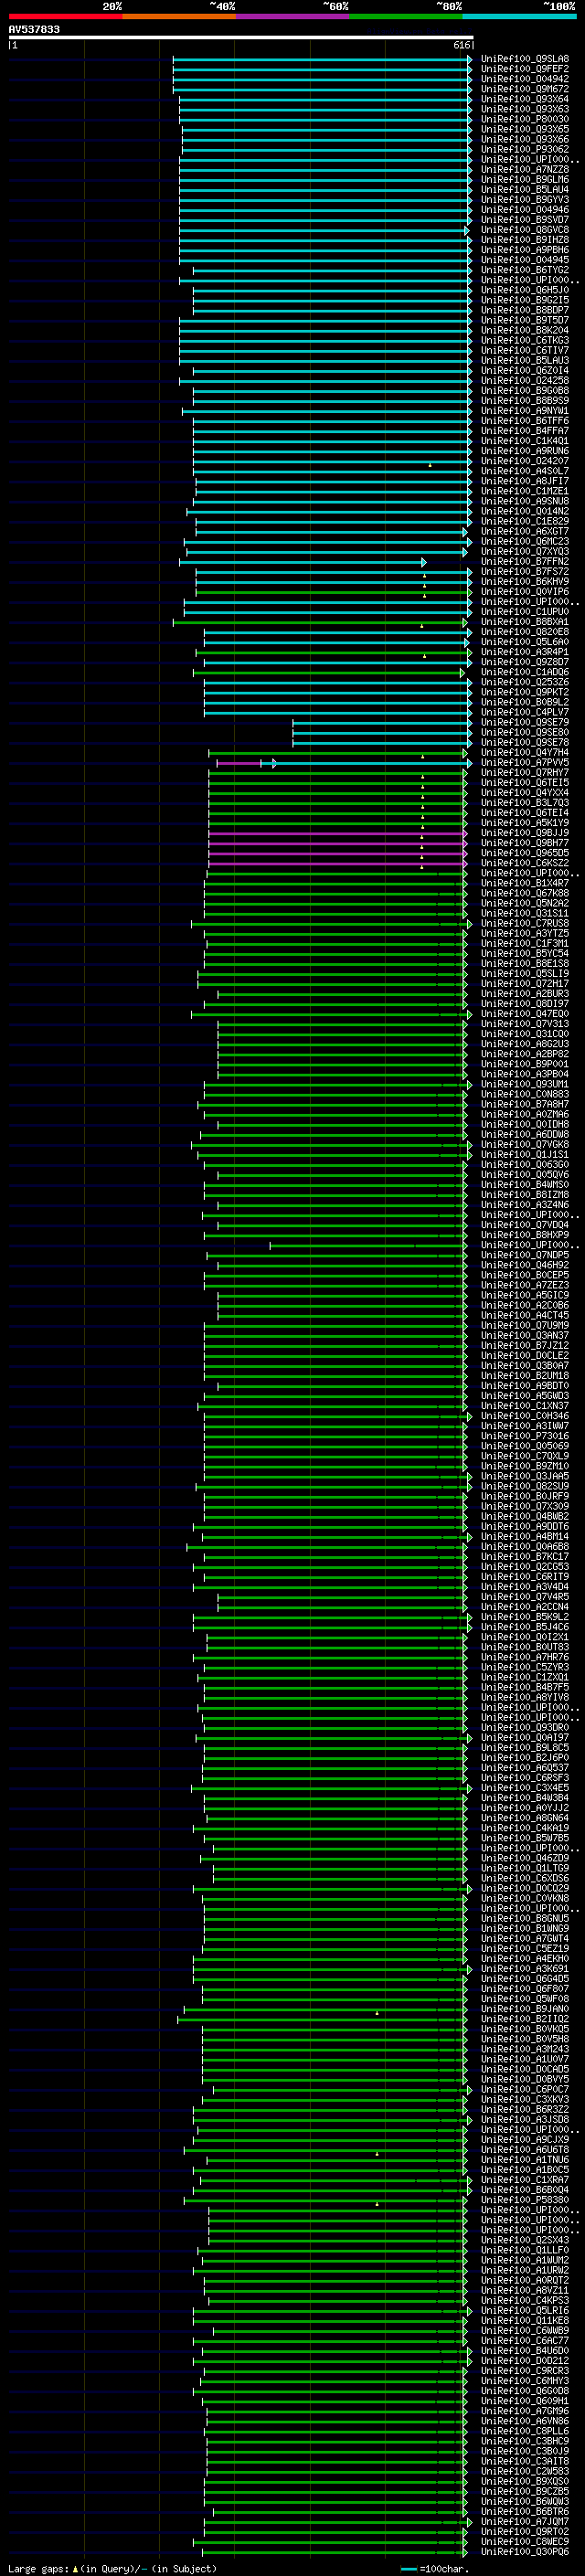
Task: Click the white query sequence bar
Action: [240, 37]
